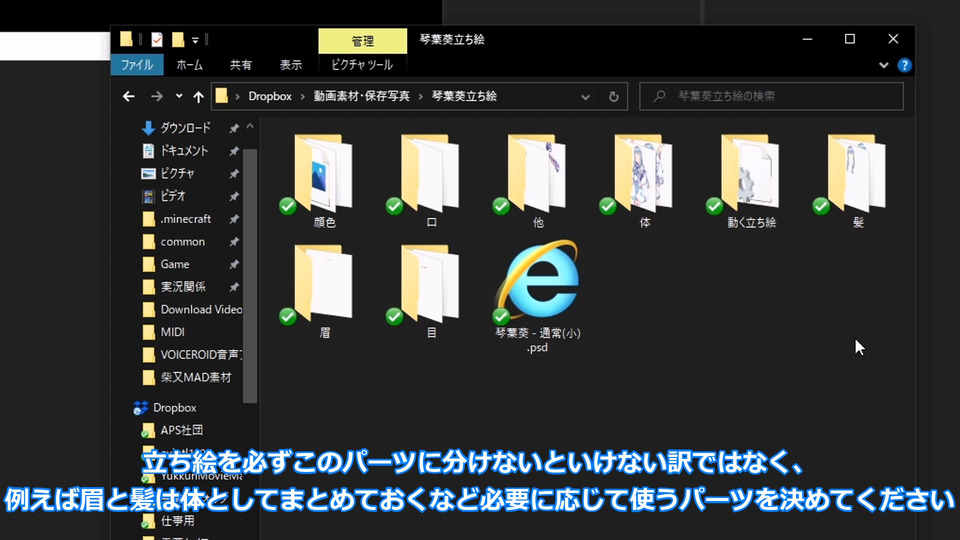Open the 体 folder
Viewport: 960px width, 540px height.
point(644,181)
